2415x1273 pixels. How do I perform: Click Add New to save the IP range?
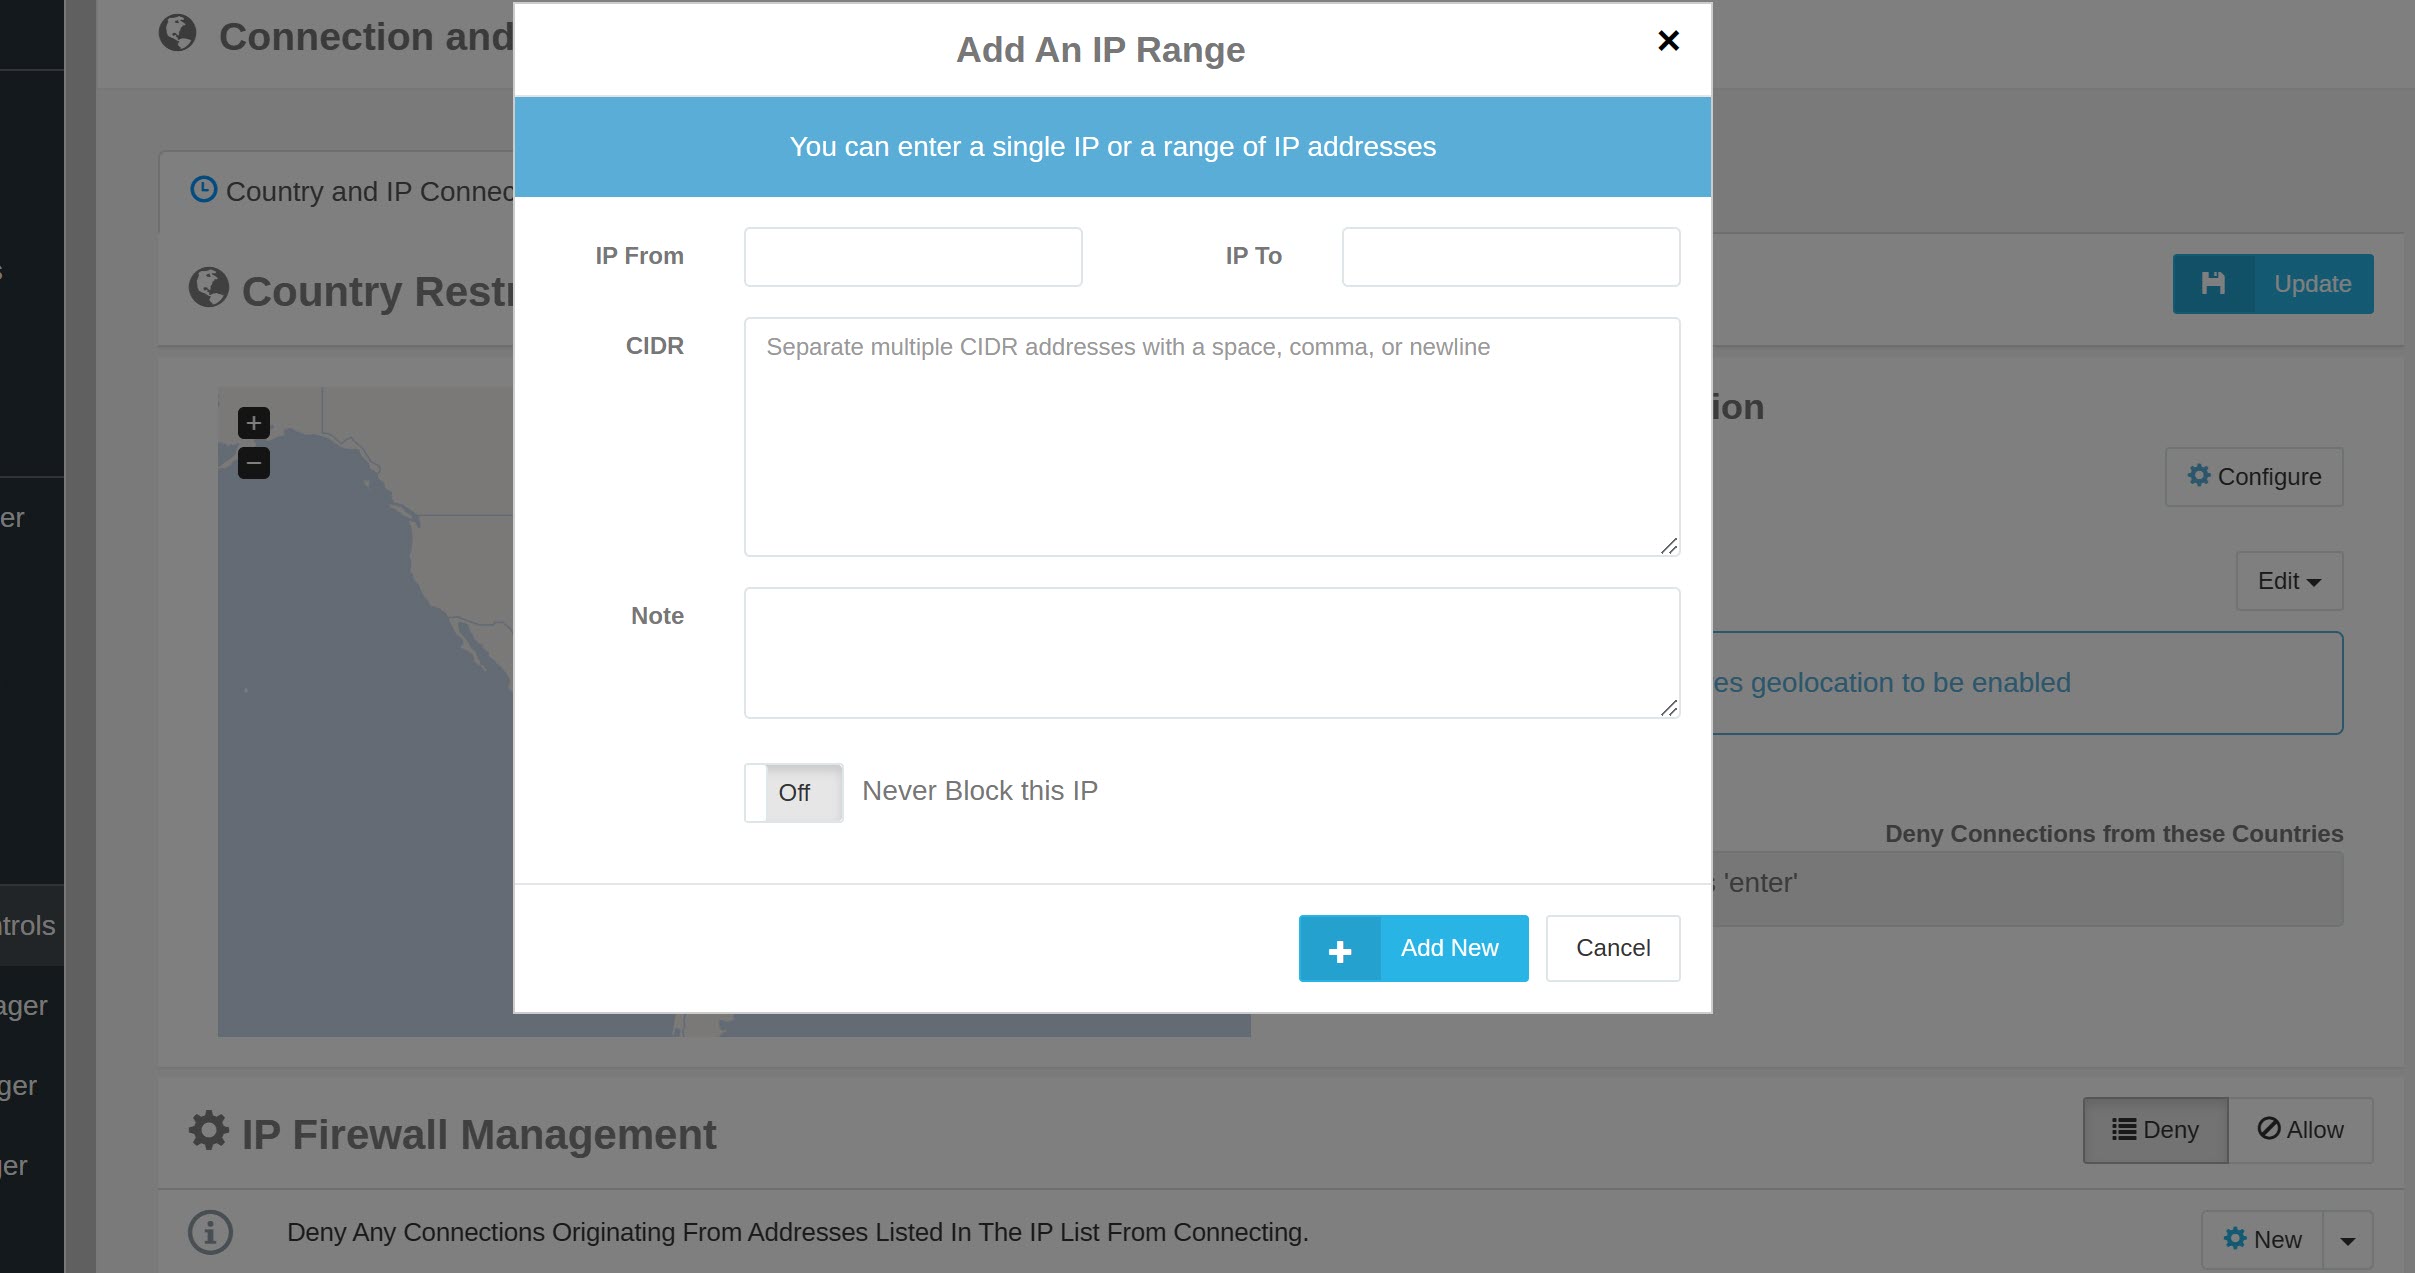click(1449, 947)
